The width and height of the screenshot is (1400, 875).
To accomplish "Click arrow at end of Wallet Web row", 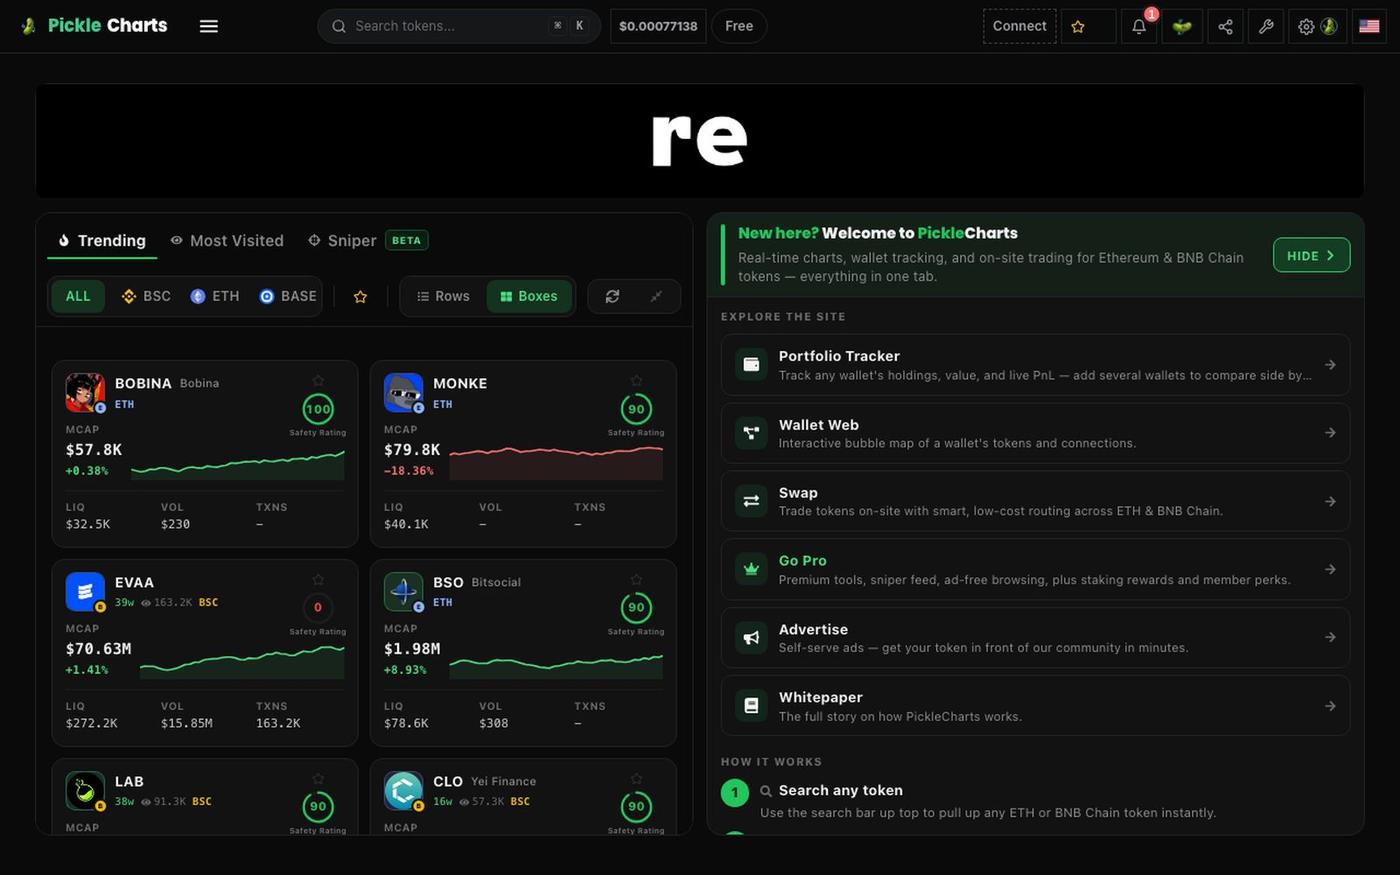I will (1330, 433).
